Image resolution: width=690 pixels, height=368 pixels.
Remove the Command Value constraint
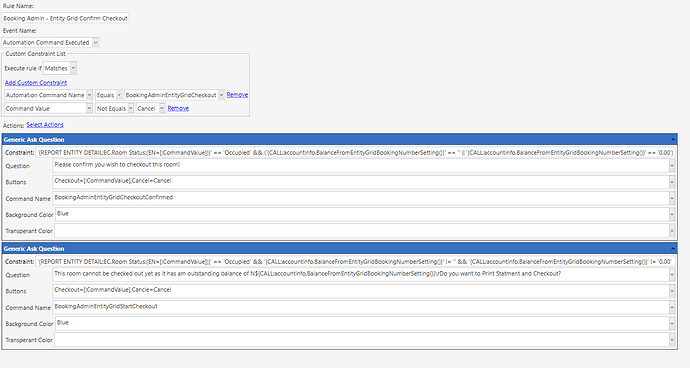pyautogui.click(x=178, y=108)
